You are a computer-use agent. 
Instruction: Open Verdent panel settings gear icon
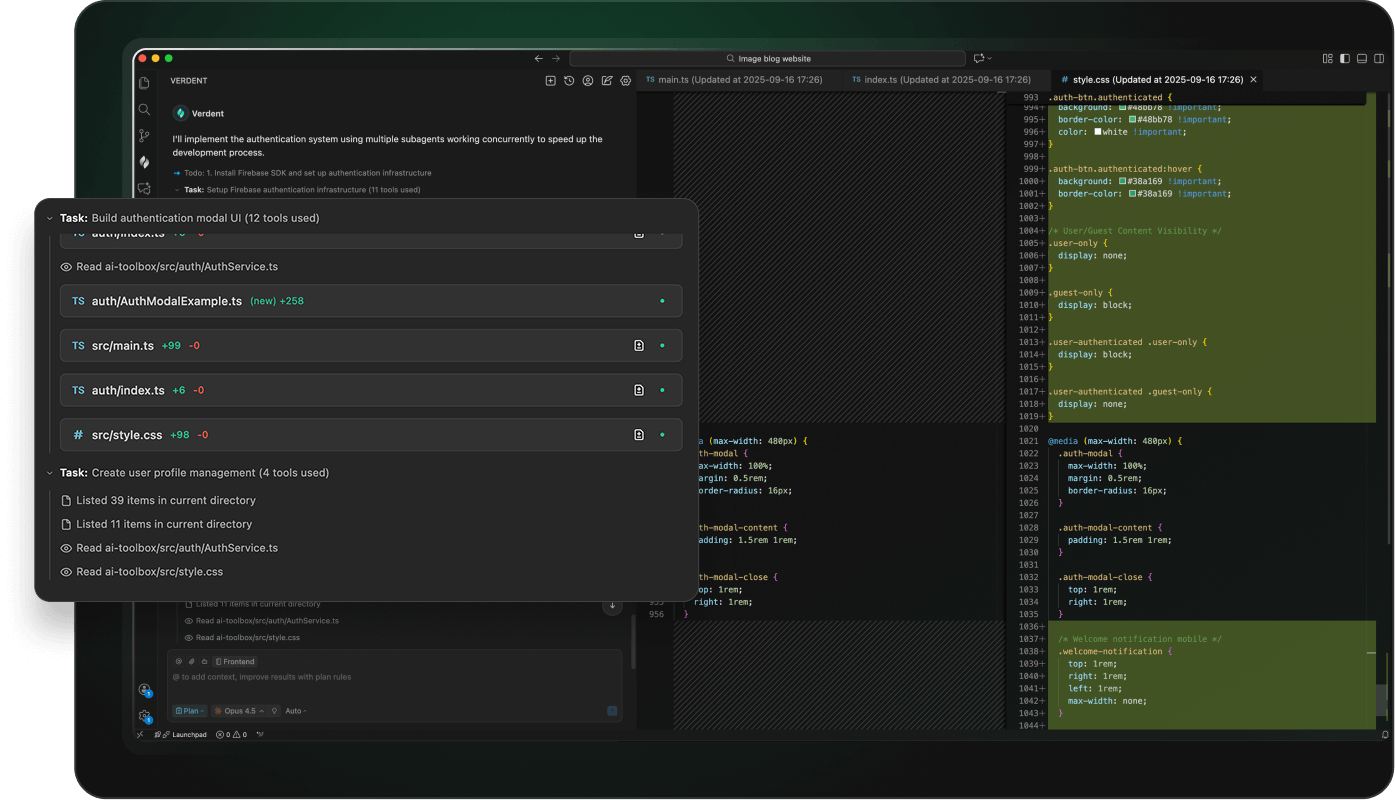tap(626, 81)
